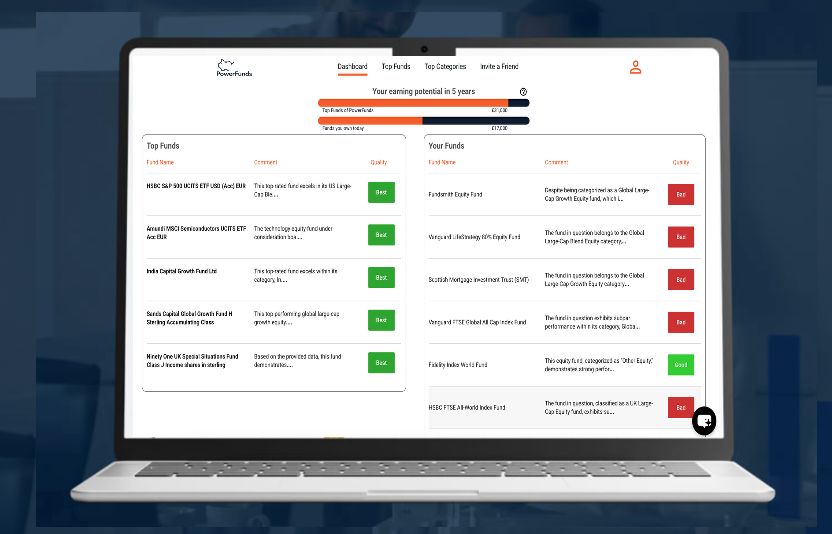
Task: Click the Top Funds panel title
Action: point(163,146)
